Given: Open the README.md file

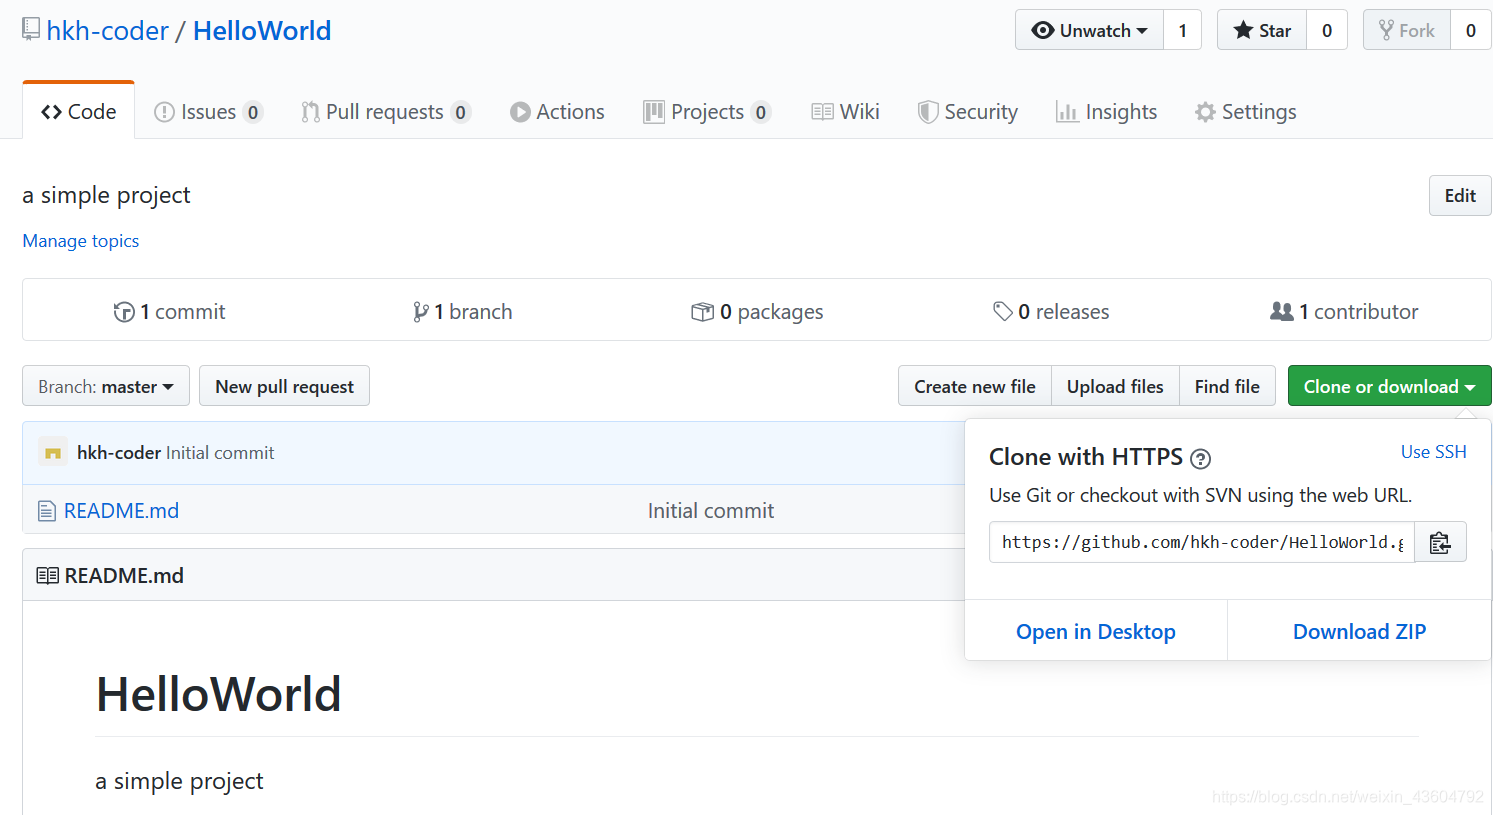Looking at the screenshot, I should click(x=121, y=511).
